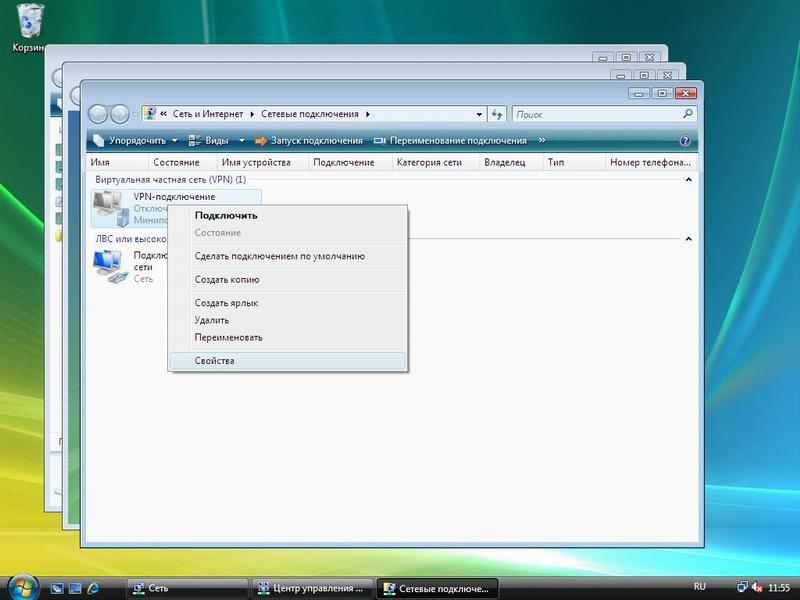
Task: Click the Back navigation arrow button
Action: point(98,114)
